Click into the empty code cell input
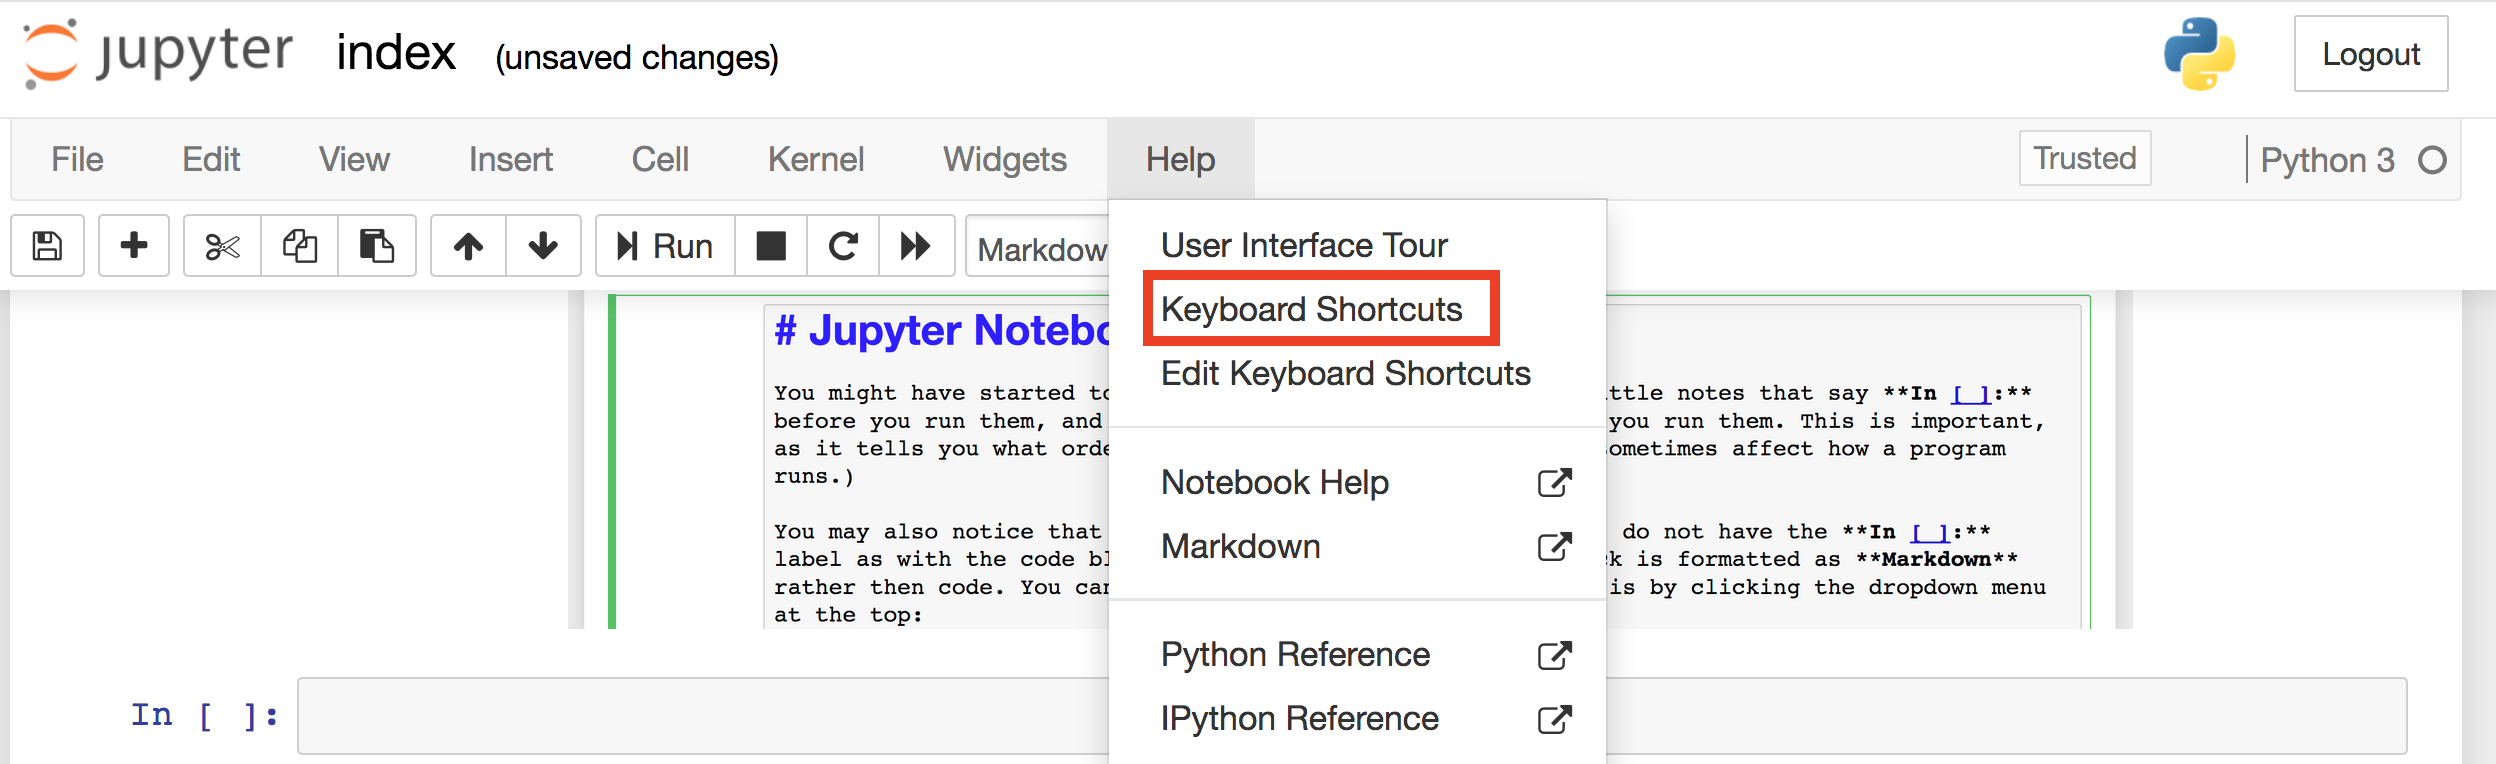Viewport: 2496px width, 764px height. 1352,716
